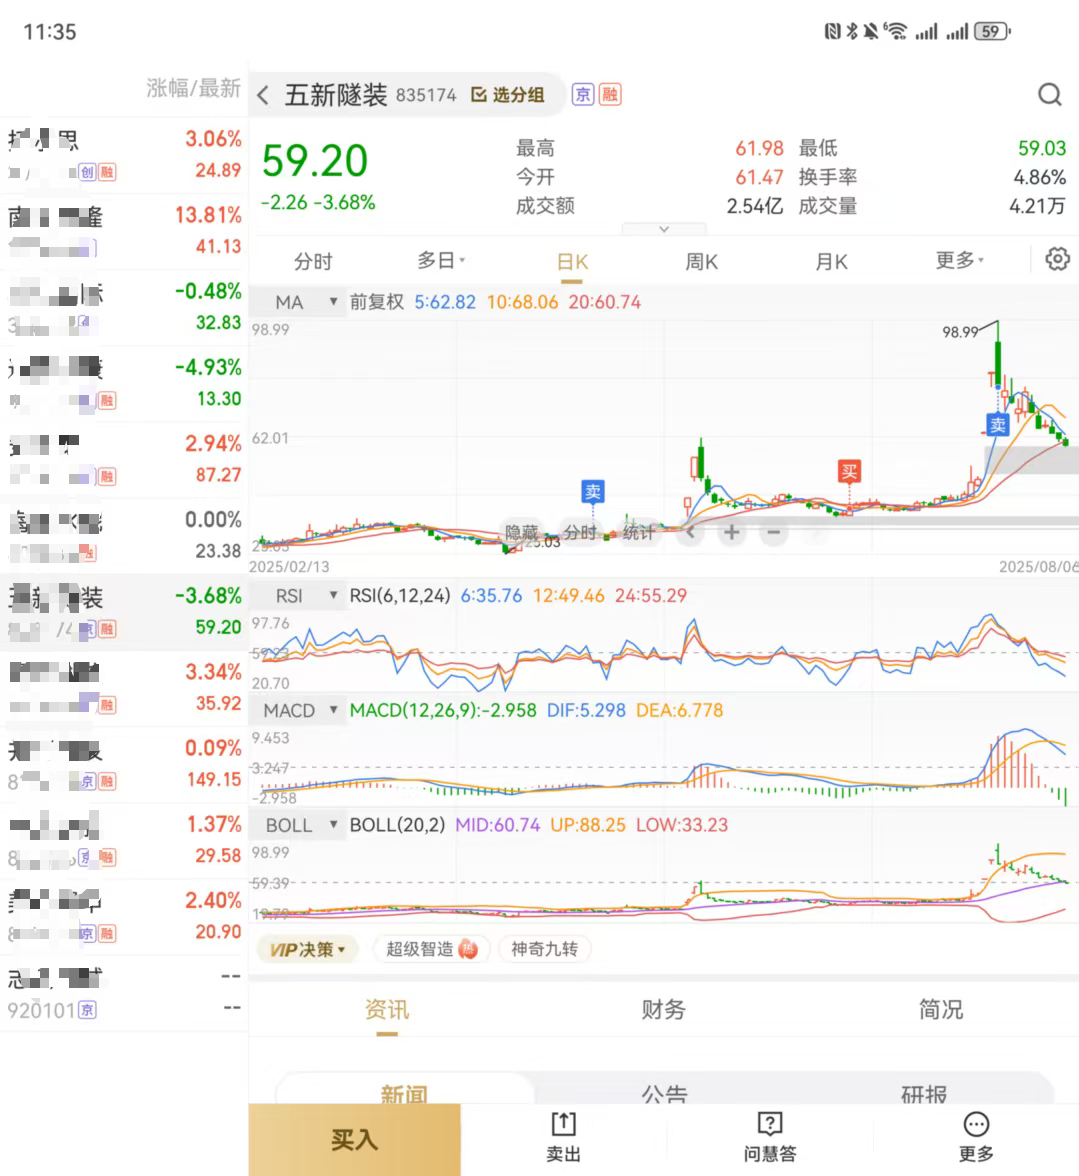The height and width of the screenshot is (1176, 1079).
Task: Select watchlist stock with 13.81% change
Action: (x=124, y=232)
